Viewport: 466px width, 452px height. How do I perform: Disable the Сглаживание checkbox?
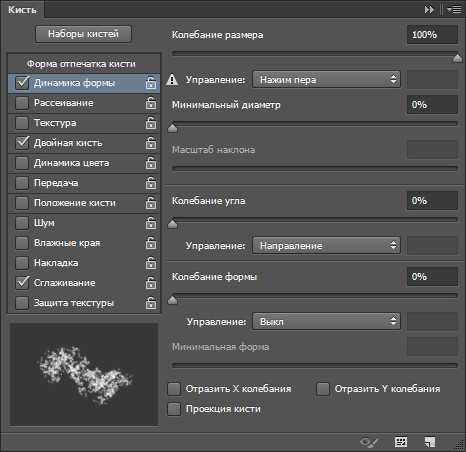pos(22,283)
